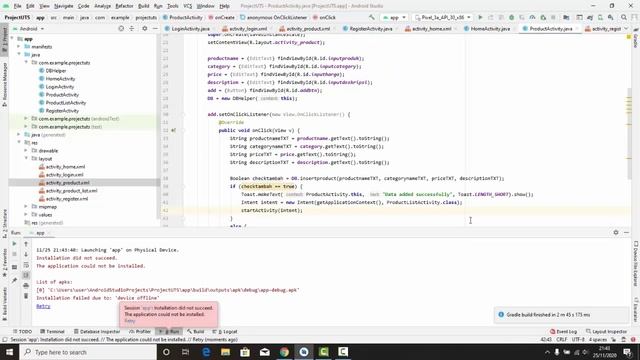This screenshot has height=360, width=640.
Task: Open the Profile app gauge icon
Action: 532,18
